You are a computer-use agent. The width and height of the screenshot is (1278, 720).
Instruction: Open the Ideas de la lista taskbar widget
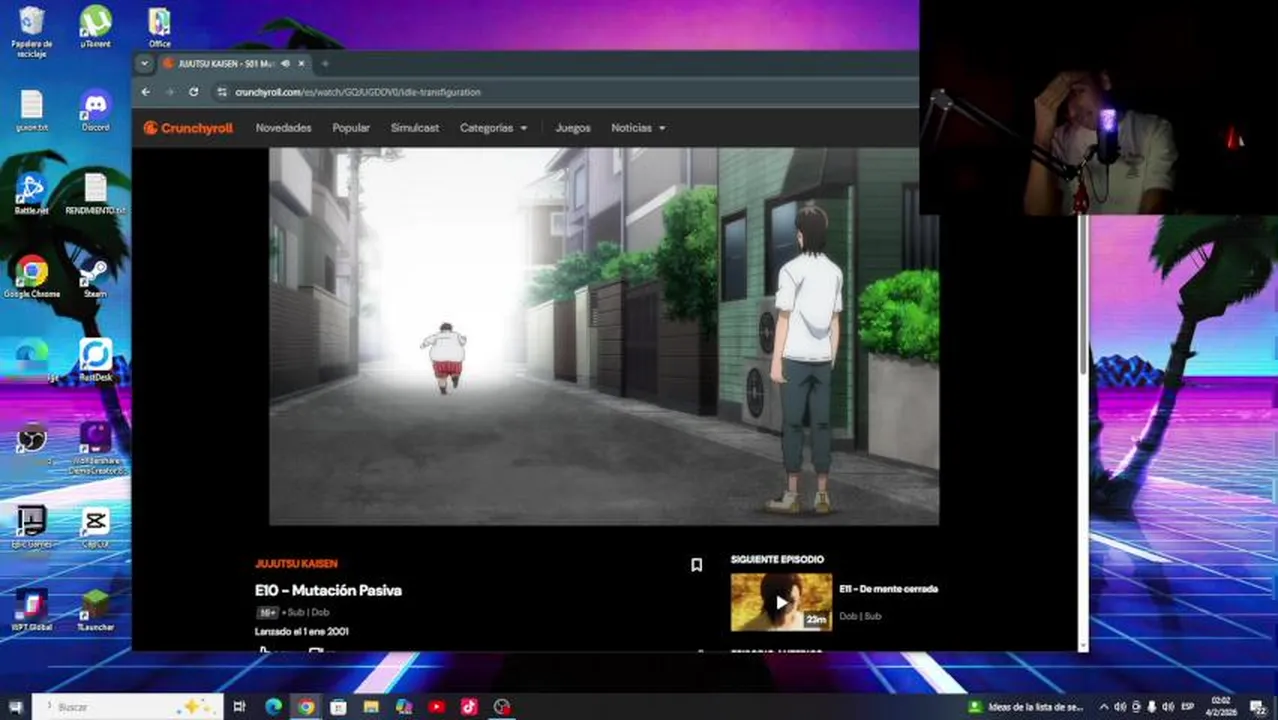pyautogui.click(x=1024, y=707)
